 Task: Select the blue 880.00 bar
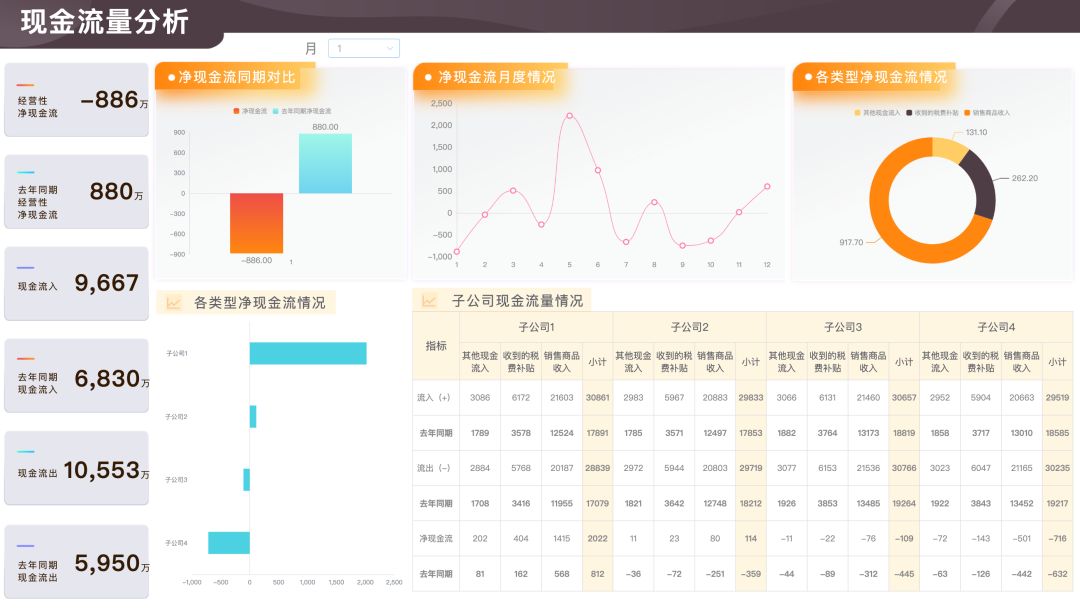(325, 163)
